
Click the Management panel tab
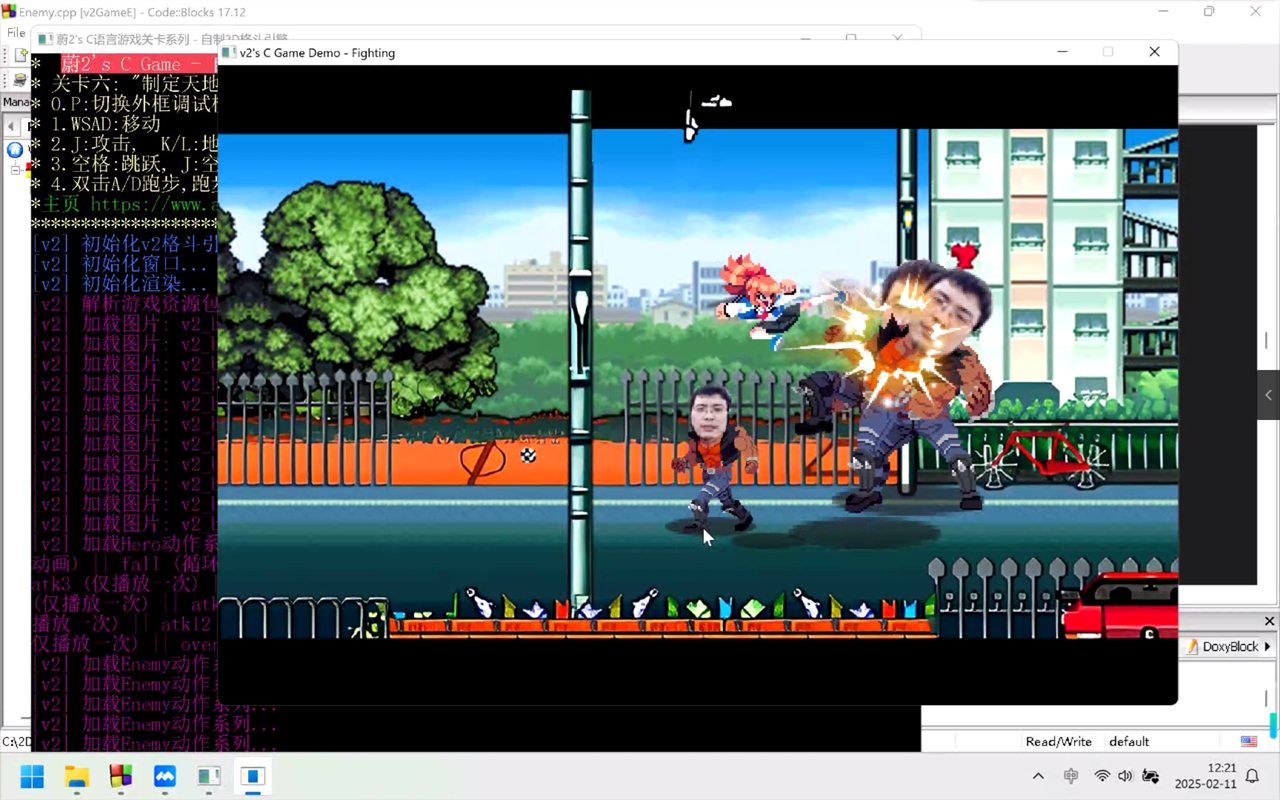15,102
